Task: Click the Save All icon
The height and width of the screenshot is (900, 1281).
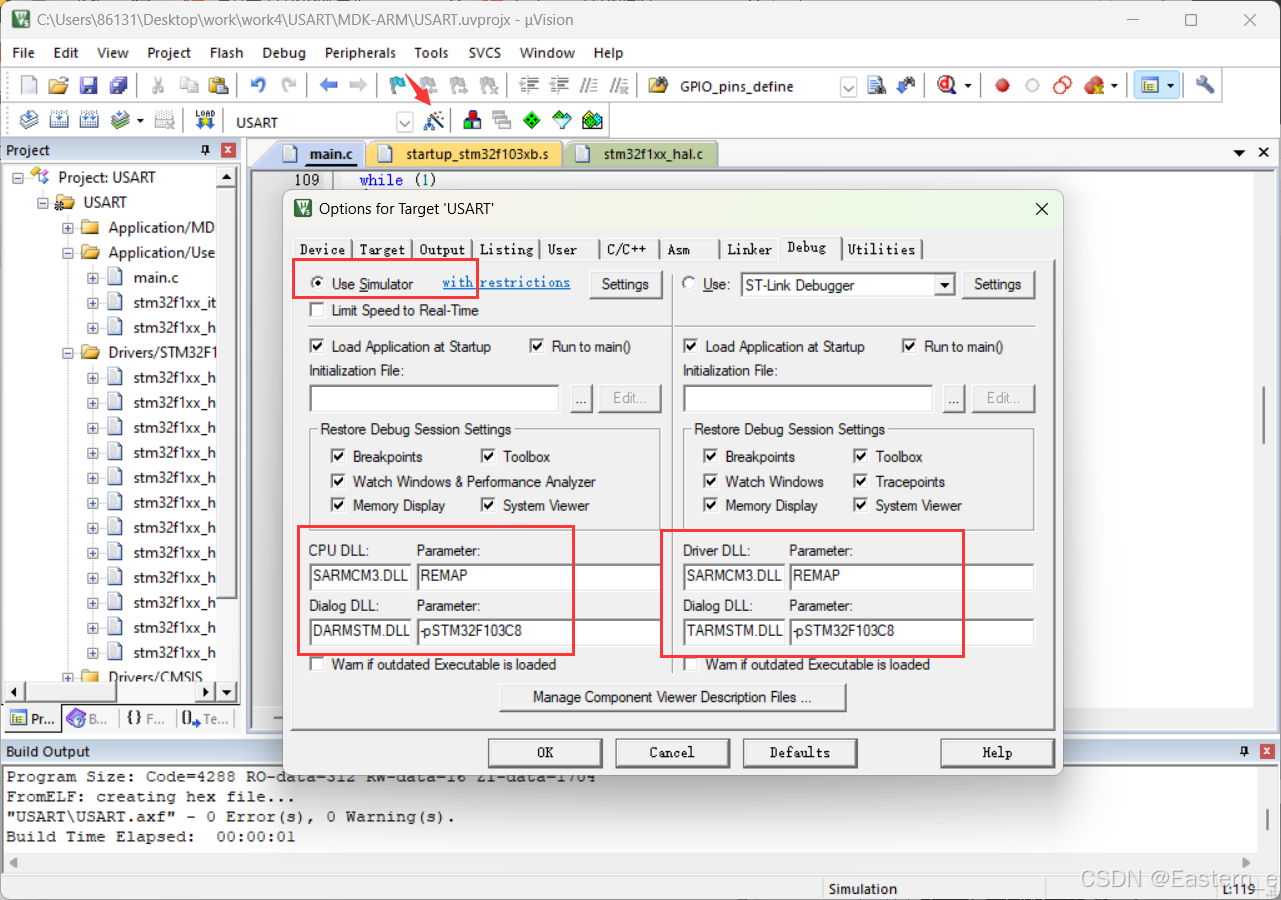Action: click(118, 86)
